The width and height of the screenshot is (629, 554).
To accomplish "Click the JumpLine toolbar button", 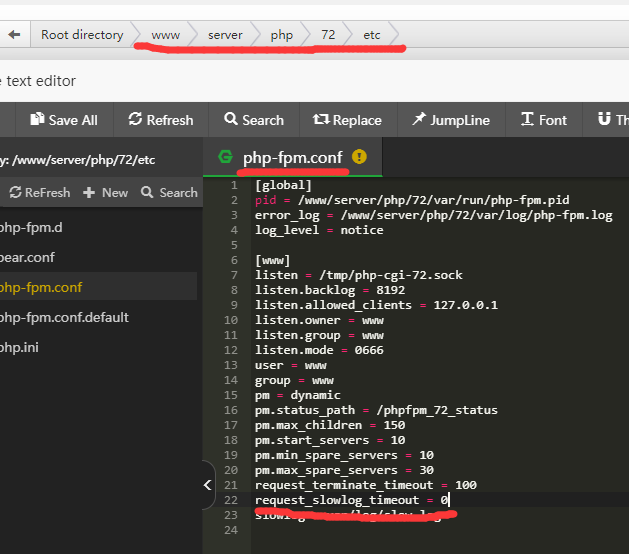I will [x=450, y=120].
